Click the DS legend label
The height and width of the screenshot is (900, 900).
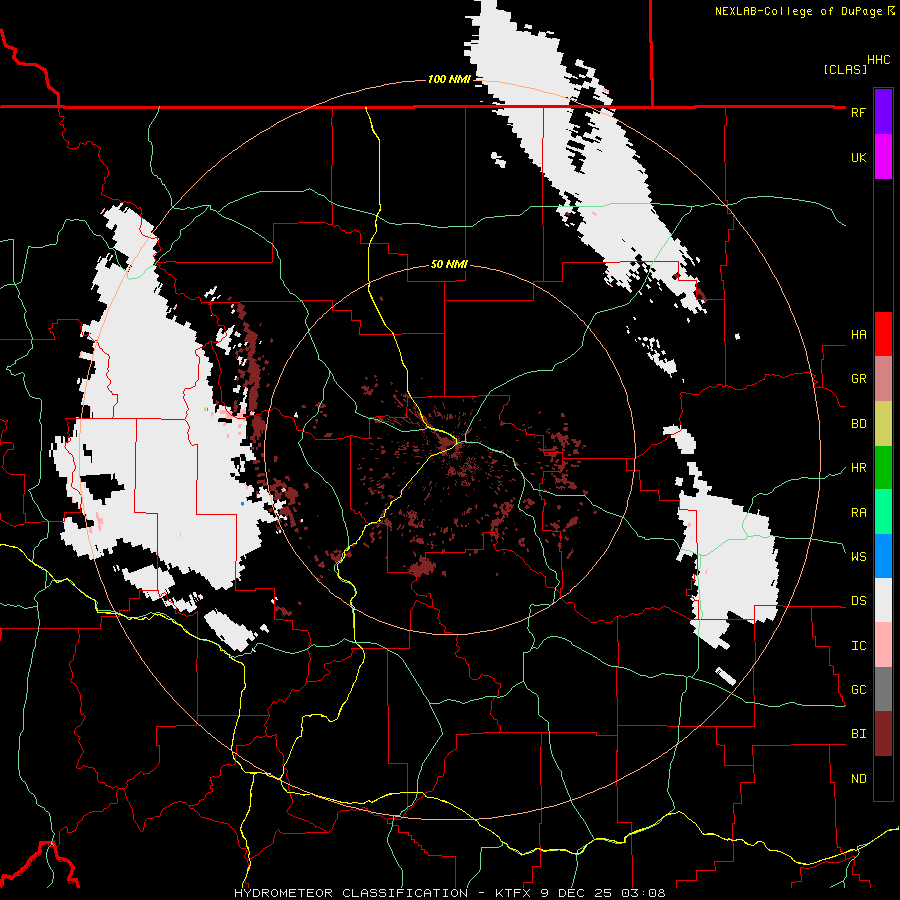[858, 601]
